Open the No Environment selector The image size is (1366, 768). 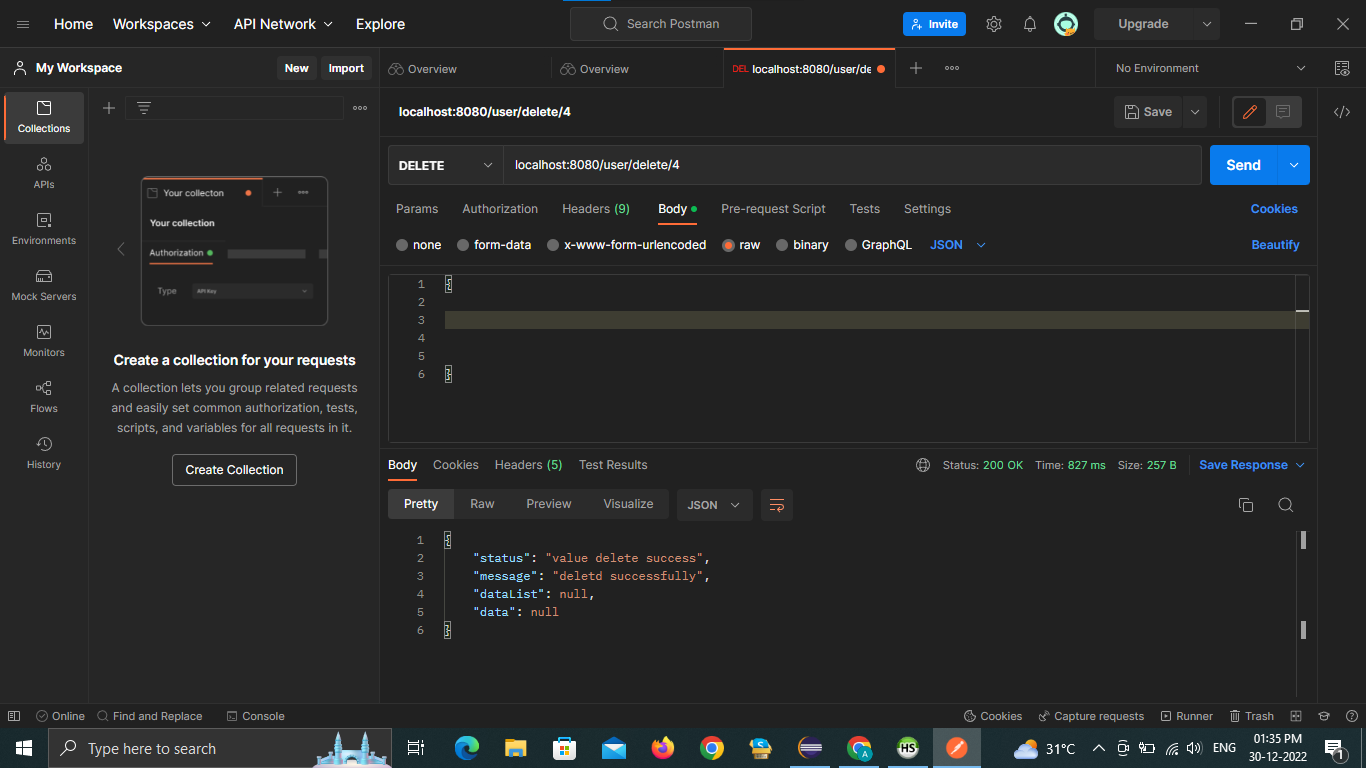(x=1210, y=68)
